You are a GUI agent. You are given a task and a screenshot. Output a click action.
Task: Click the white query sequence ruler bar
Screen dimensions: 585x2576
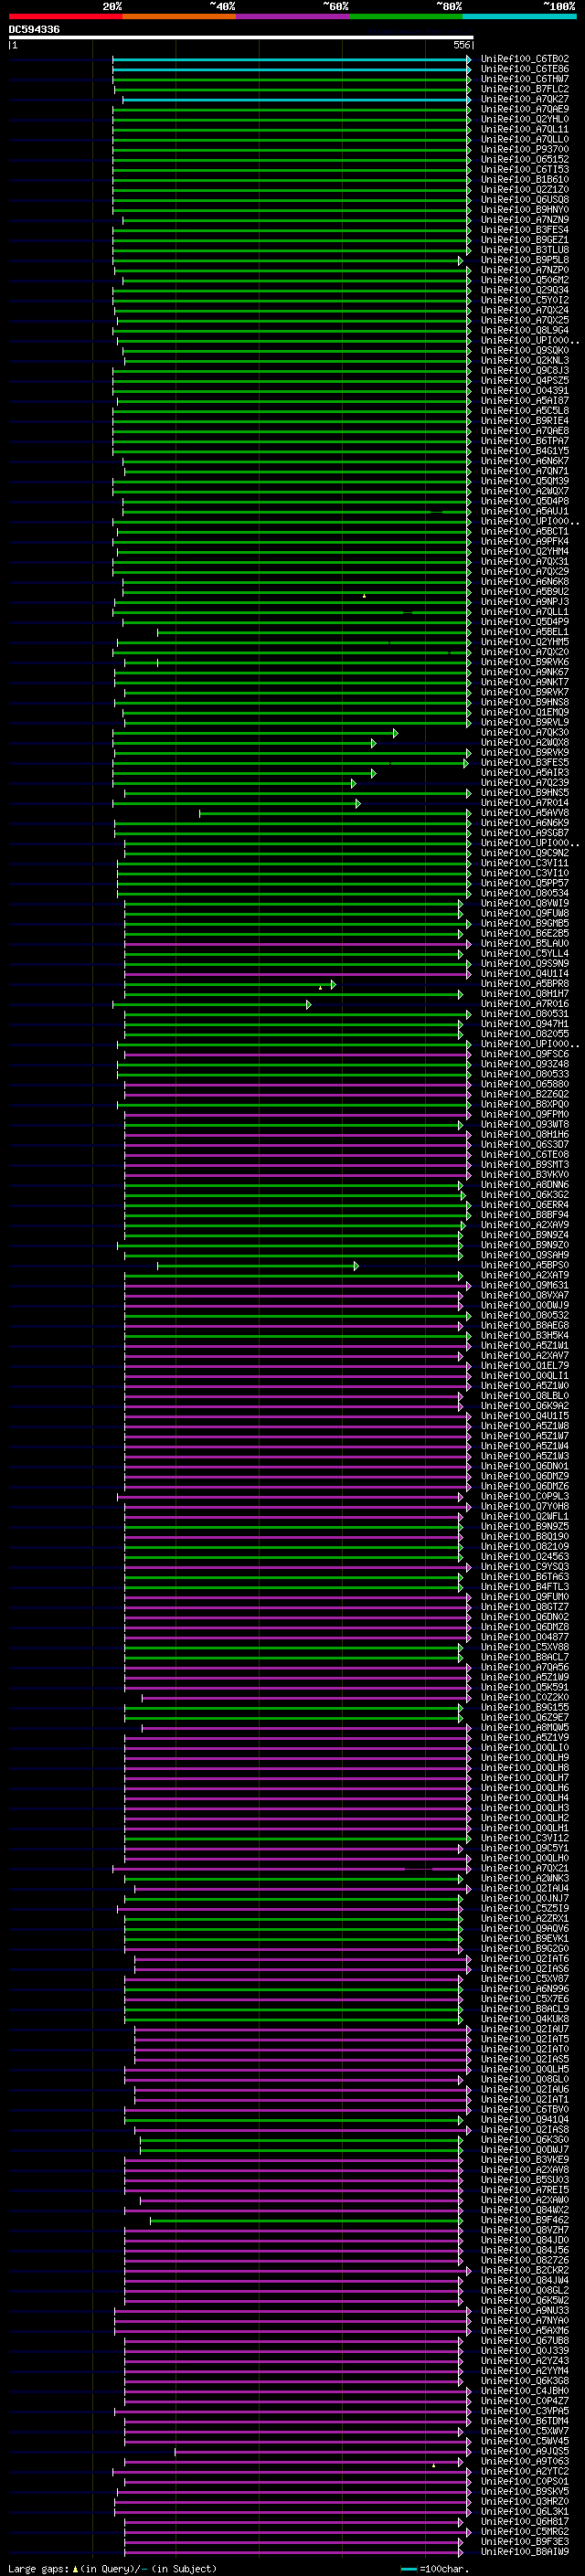[x=241, y=38]
